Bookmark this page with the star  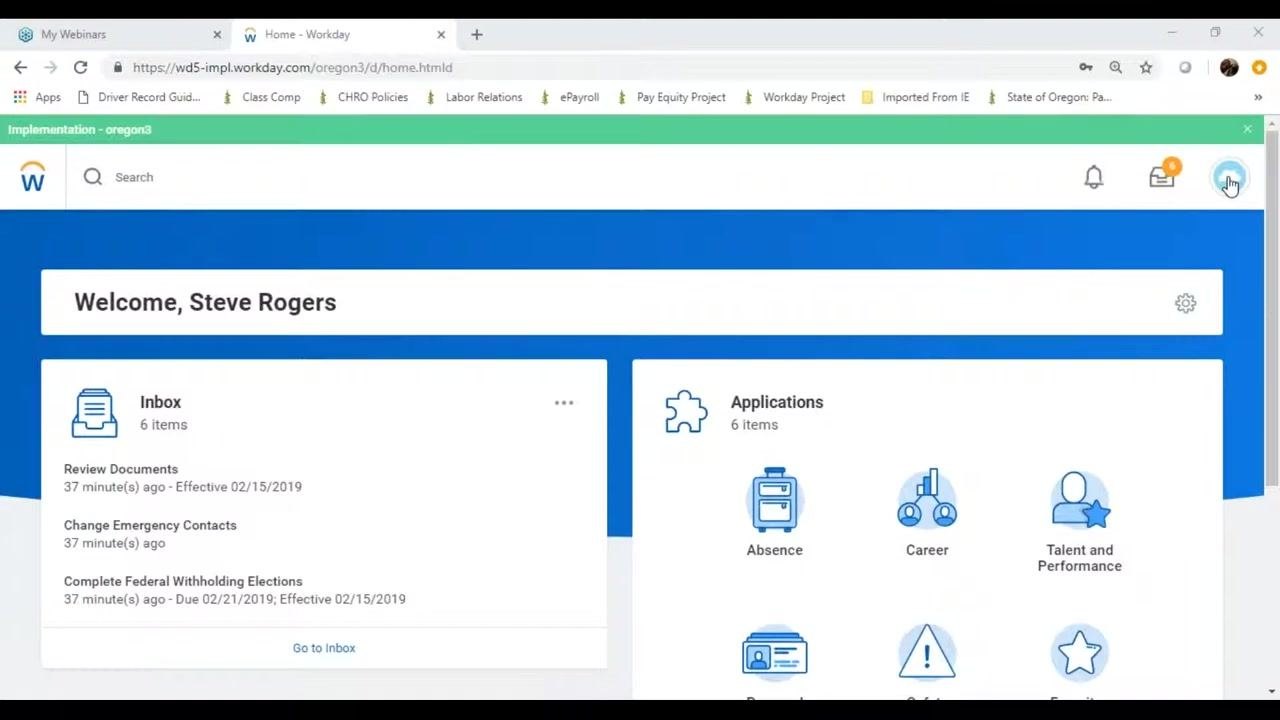point(1146,67)
